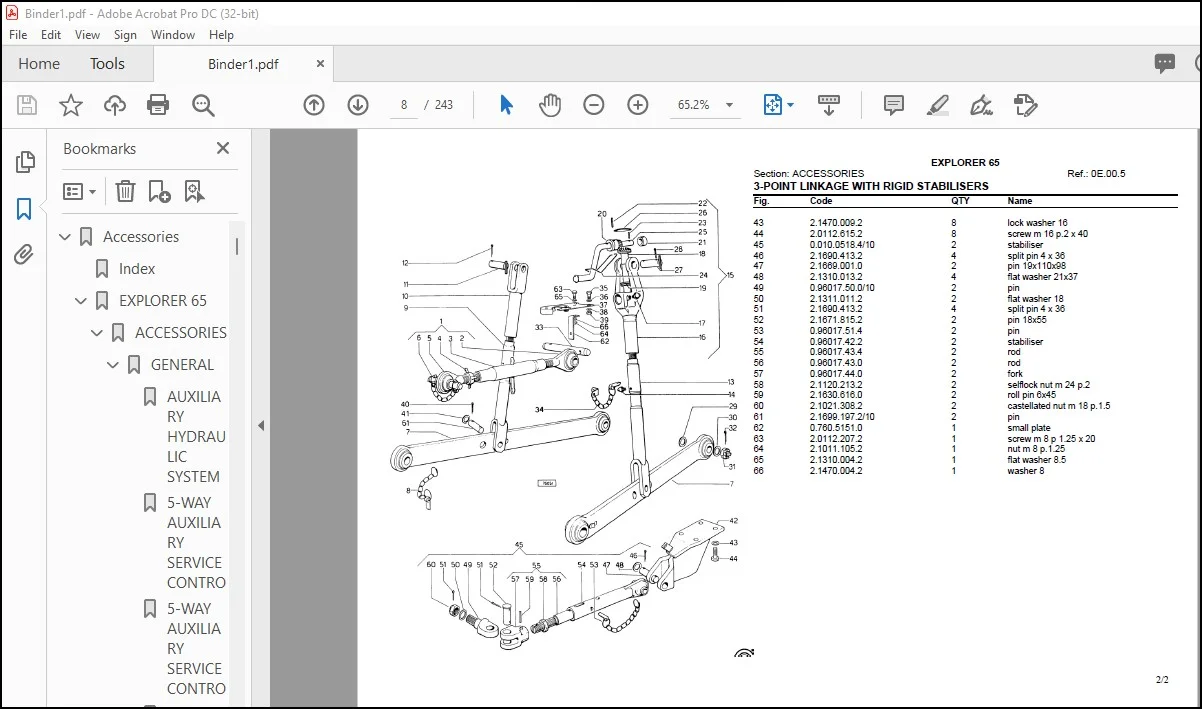Select the GENERAL bookmark label
The height and width of the screenshot is (709, 1202).
[182, 365]
